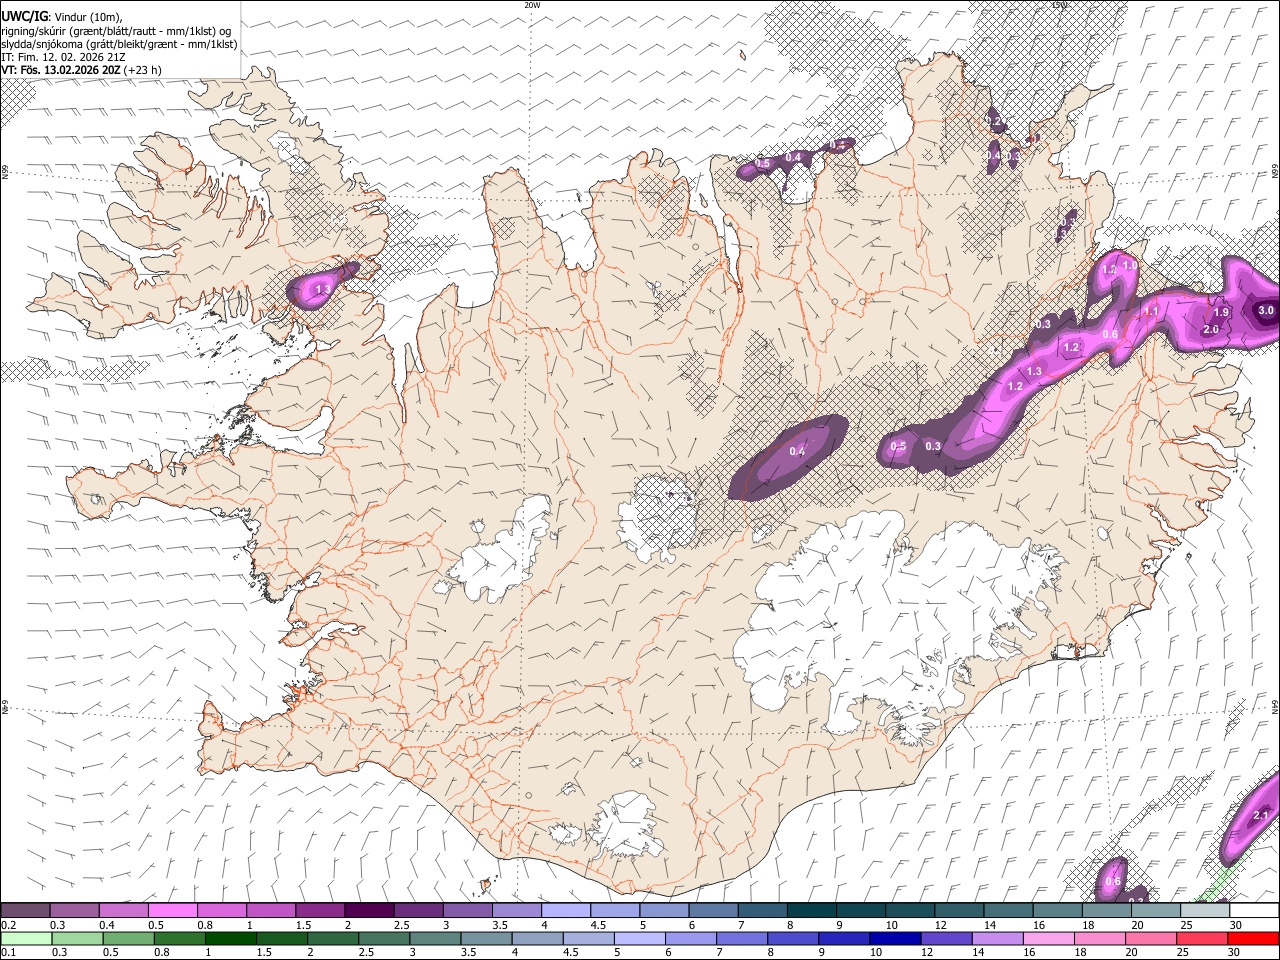Click the 1.3 value in the Westfjords patch

coord(323,290)
